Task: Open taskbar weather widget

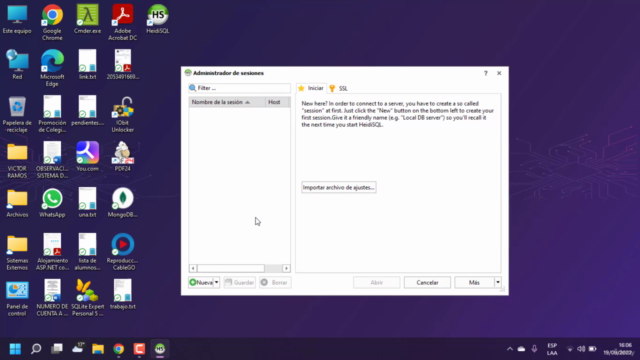Action: click(78, 348)
